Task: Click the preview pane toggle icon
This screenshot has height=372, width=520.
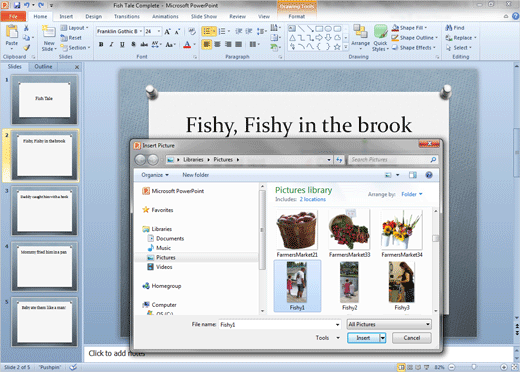Action: tap(413, 175)
